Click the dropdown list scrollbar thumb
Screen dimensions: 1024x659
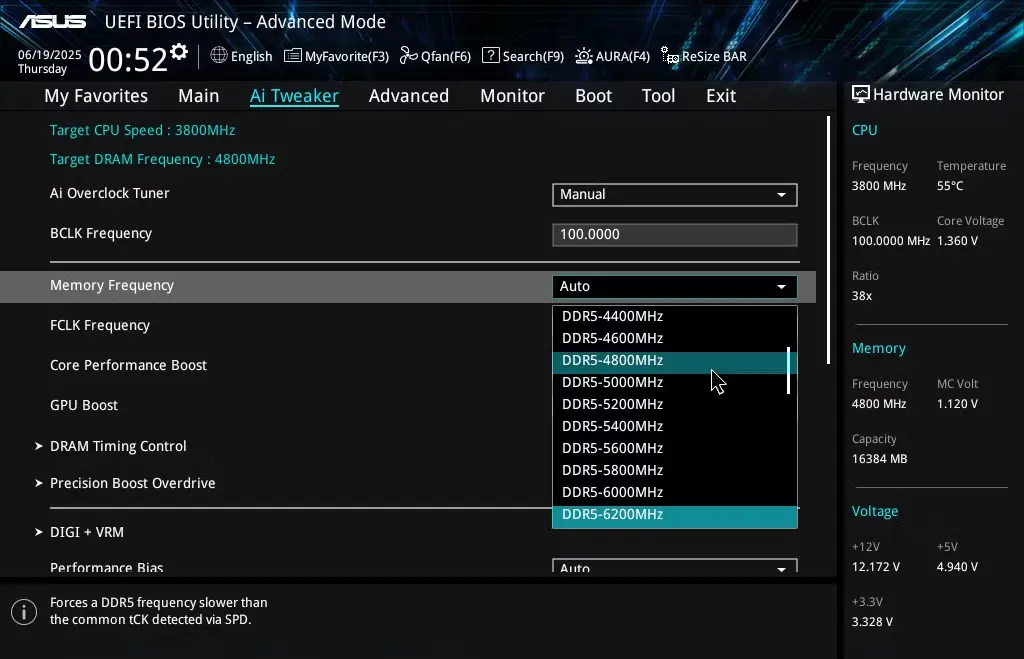789,370
